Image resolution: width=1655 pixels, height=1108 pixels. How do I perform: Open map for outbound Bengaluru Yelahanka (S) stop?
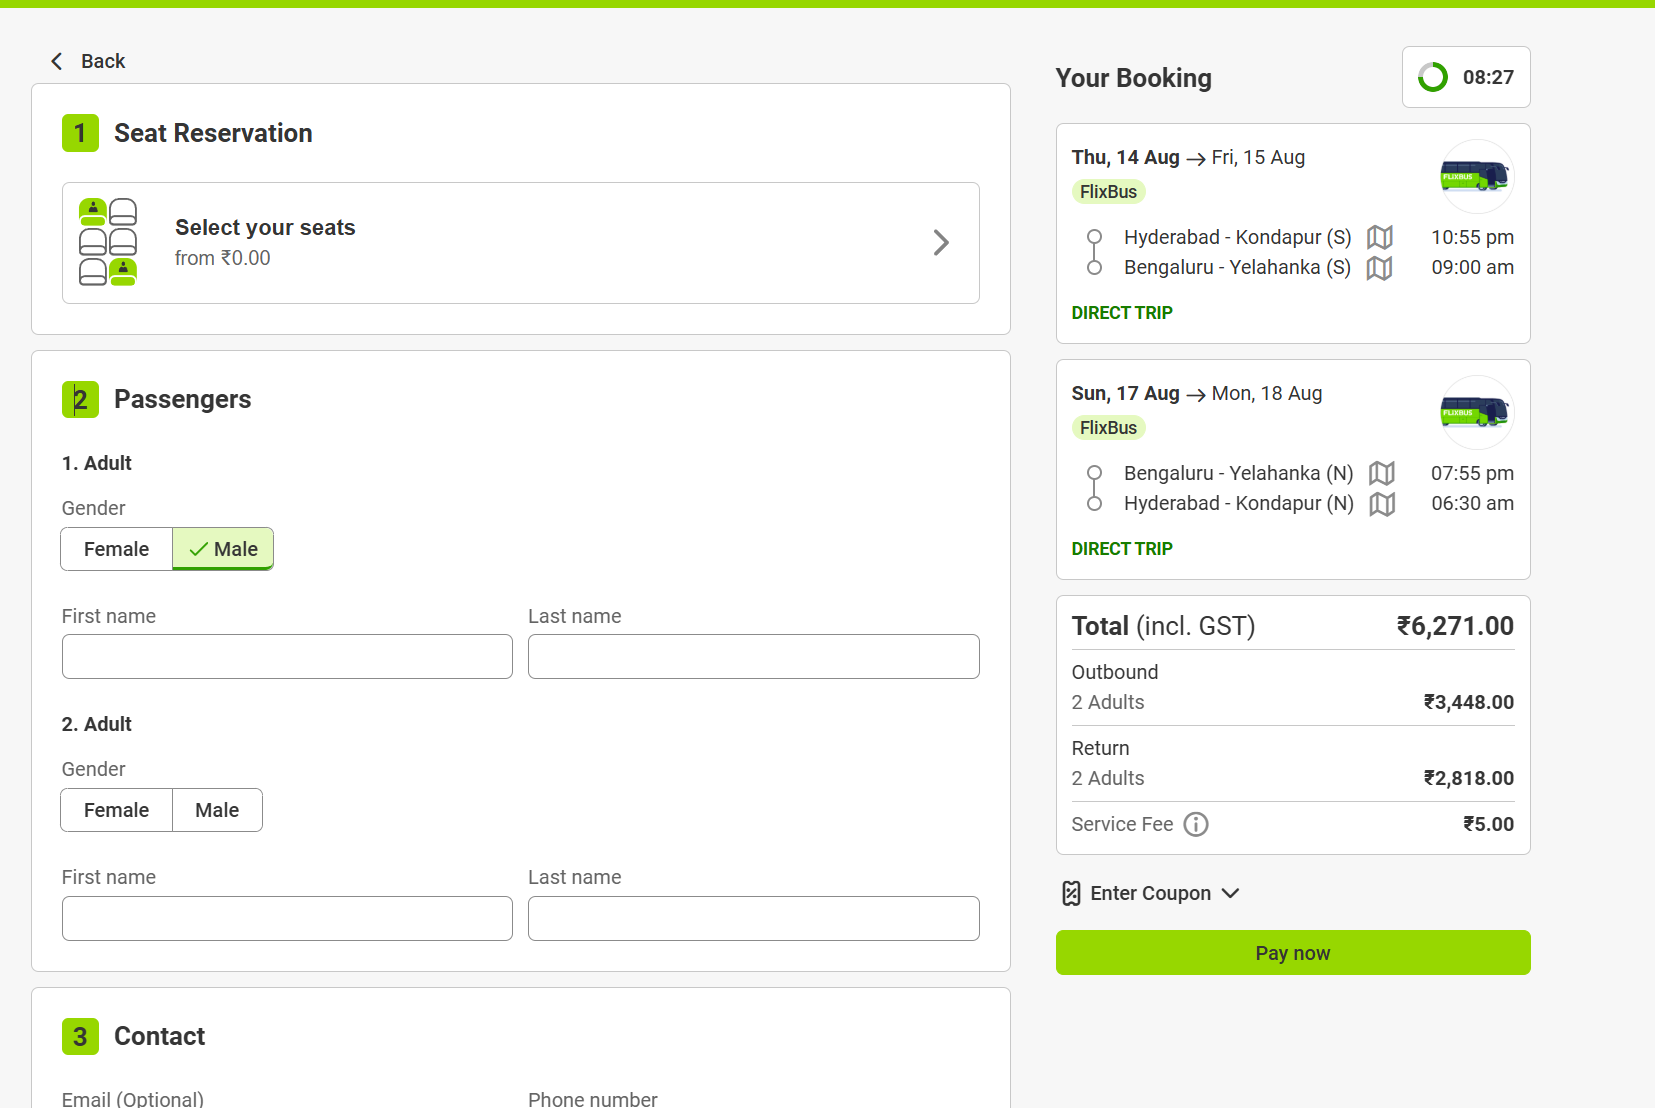(x=1380, y=268)
